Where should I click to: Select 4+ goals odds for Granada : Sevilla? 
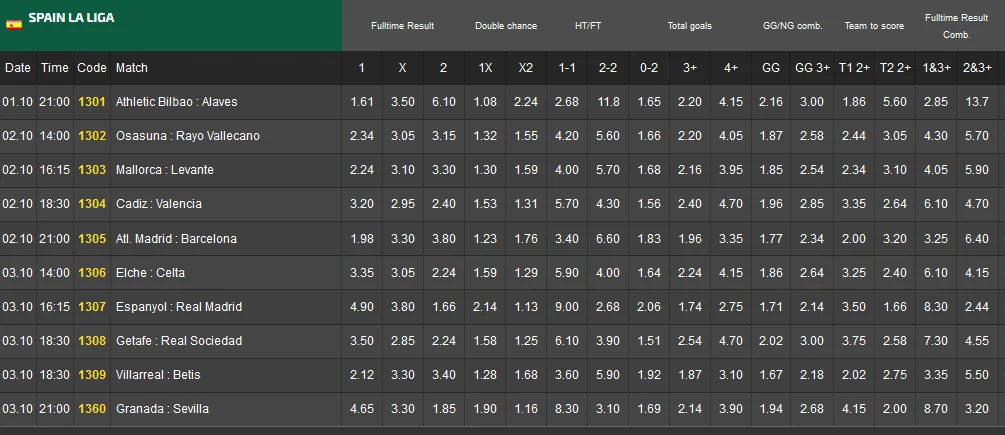coord(731,409)
